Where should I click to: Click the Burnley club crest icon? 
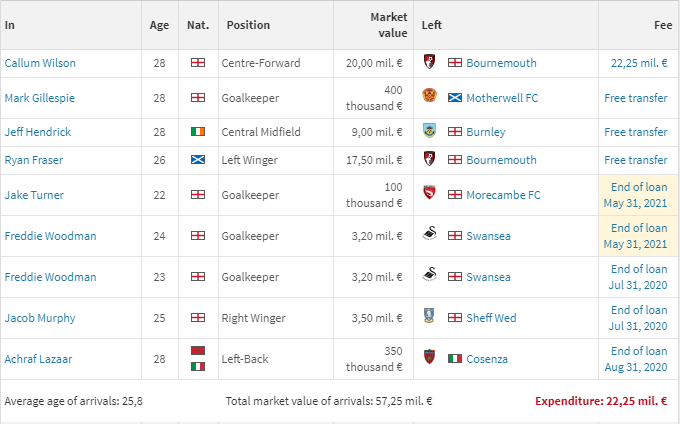click(429, 132)
